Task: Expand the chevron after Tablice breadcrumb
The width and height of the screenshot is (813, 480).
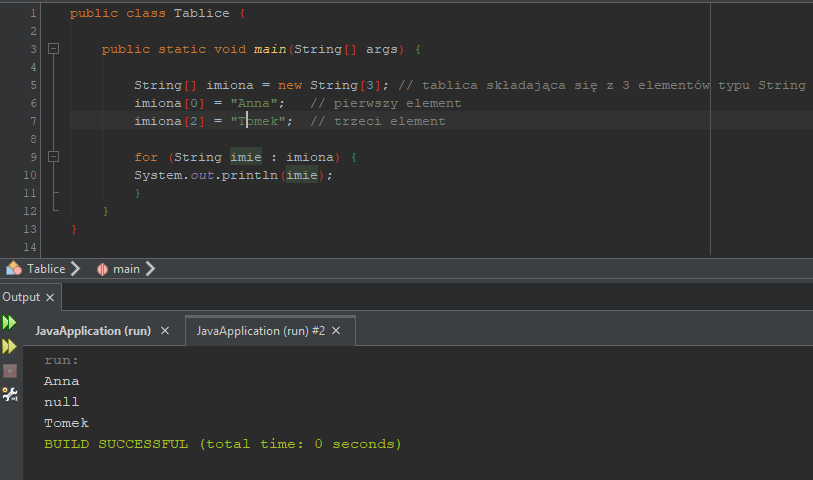Action: [x=75, y=269]
